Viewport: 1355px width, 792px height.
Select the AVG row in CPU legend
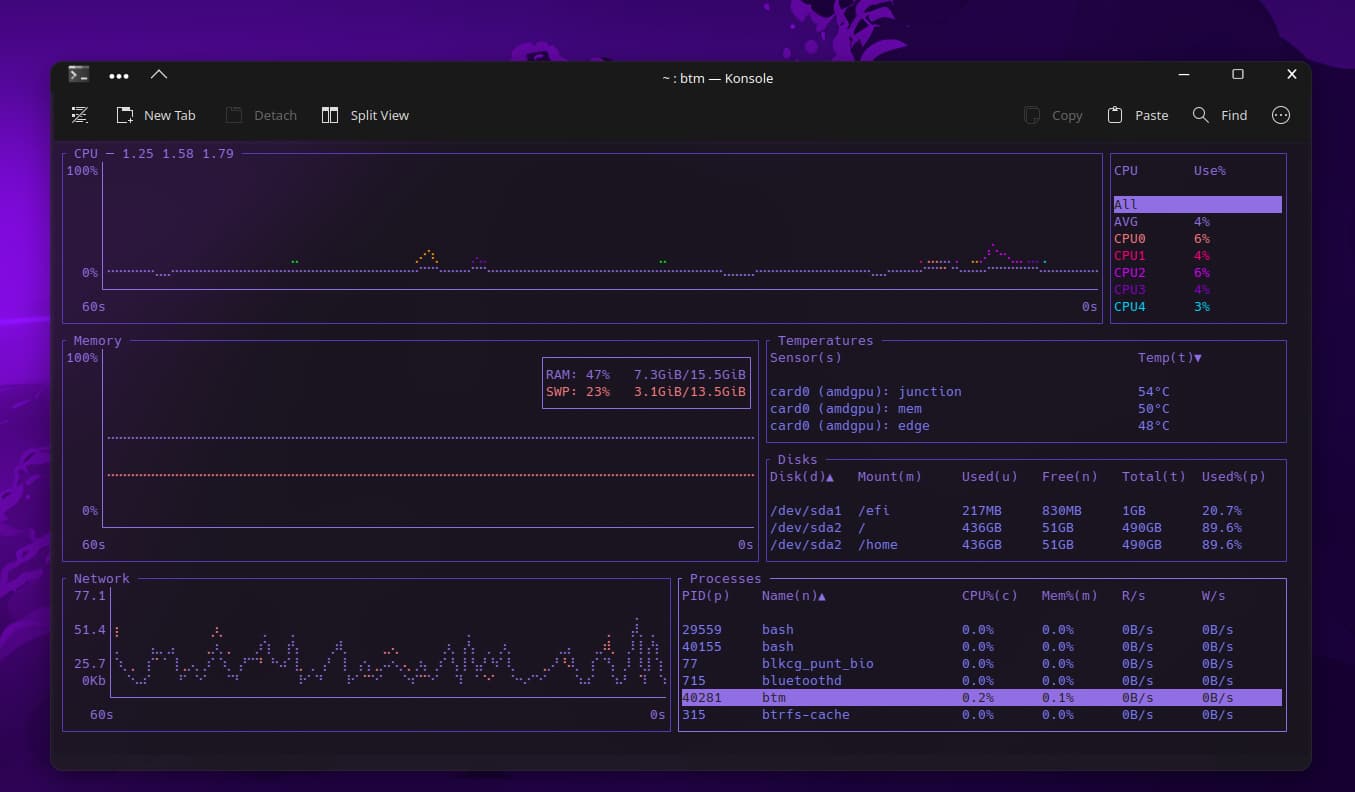[x=1198, y=222]
